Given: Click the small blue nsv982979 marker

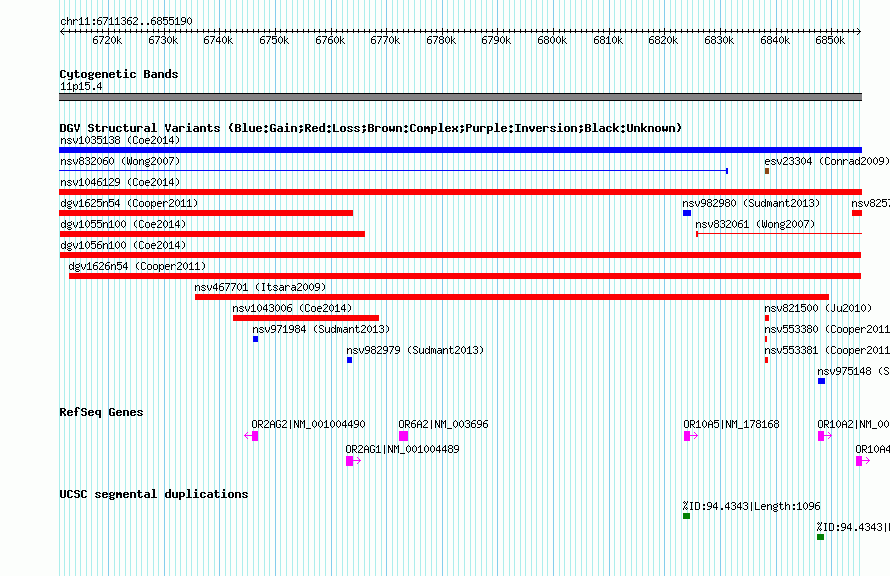Looking at the screenshot, I should 350,360.
